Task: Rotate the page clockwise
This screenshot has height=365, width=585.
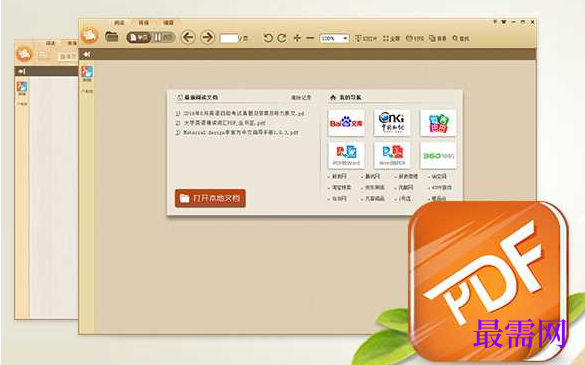Action: (282, 38)
